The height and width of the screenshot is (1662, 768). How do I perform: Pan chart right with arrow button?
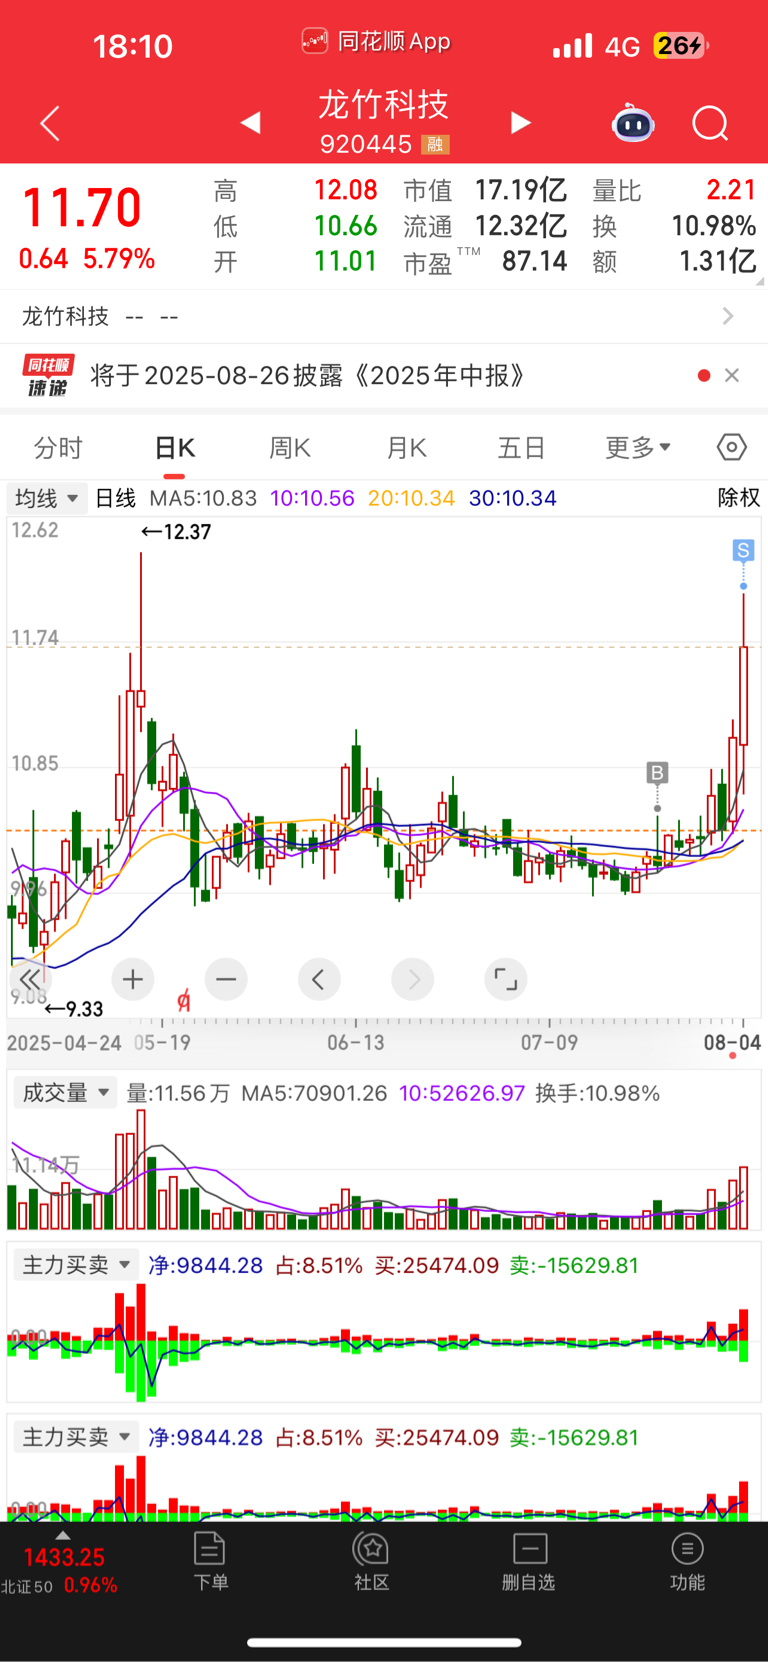(x=413, y=979)
